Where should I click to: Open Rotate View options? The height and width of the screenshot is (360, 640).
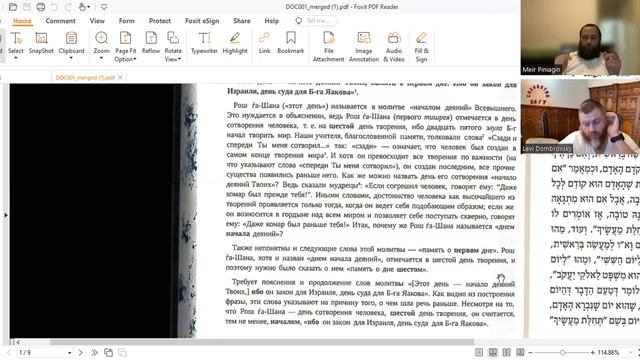[173, 47]
